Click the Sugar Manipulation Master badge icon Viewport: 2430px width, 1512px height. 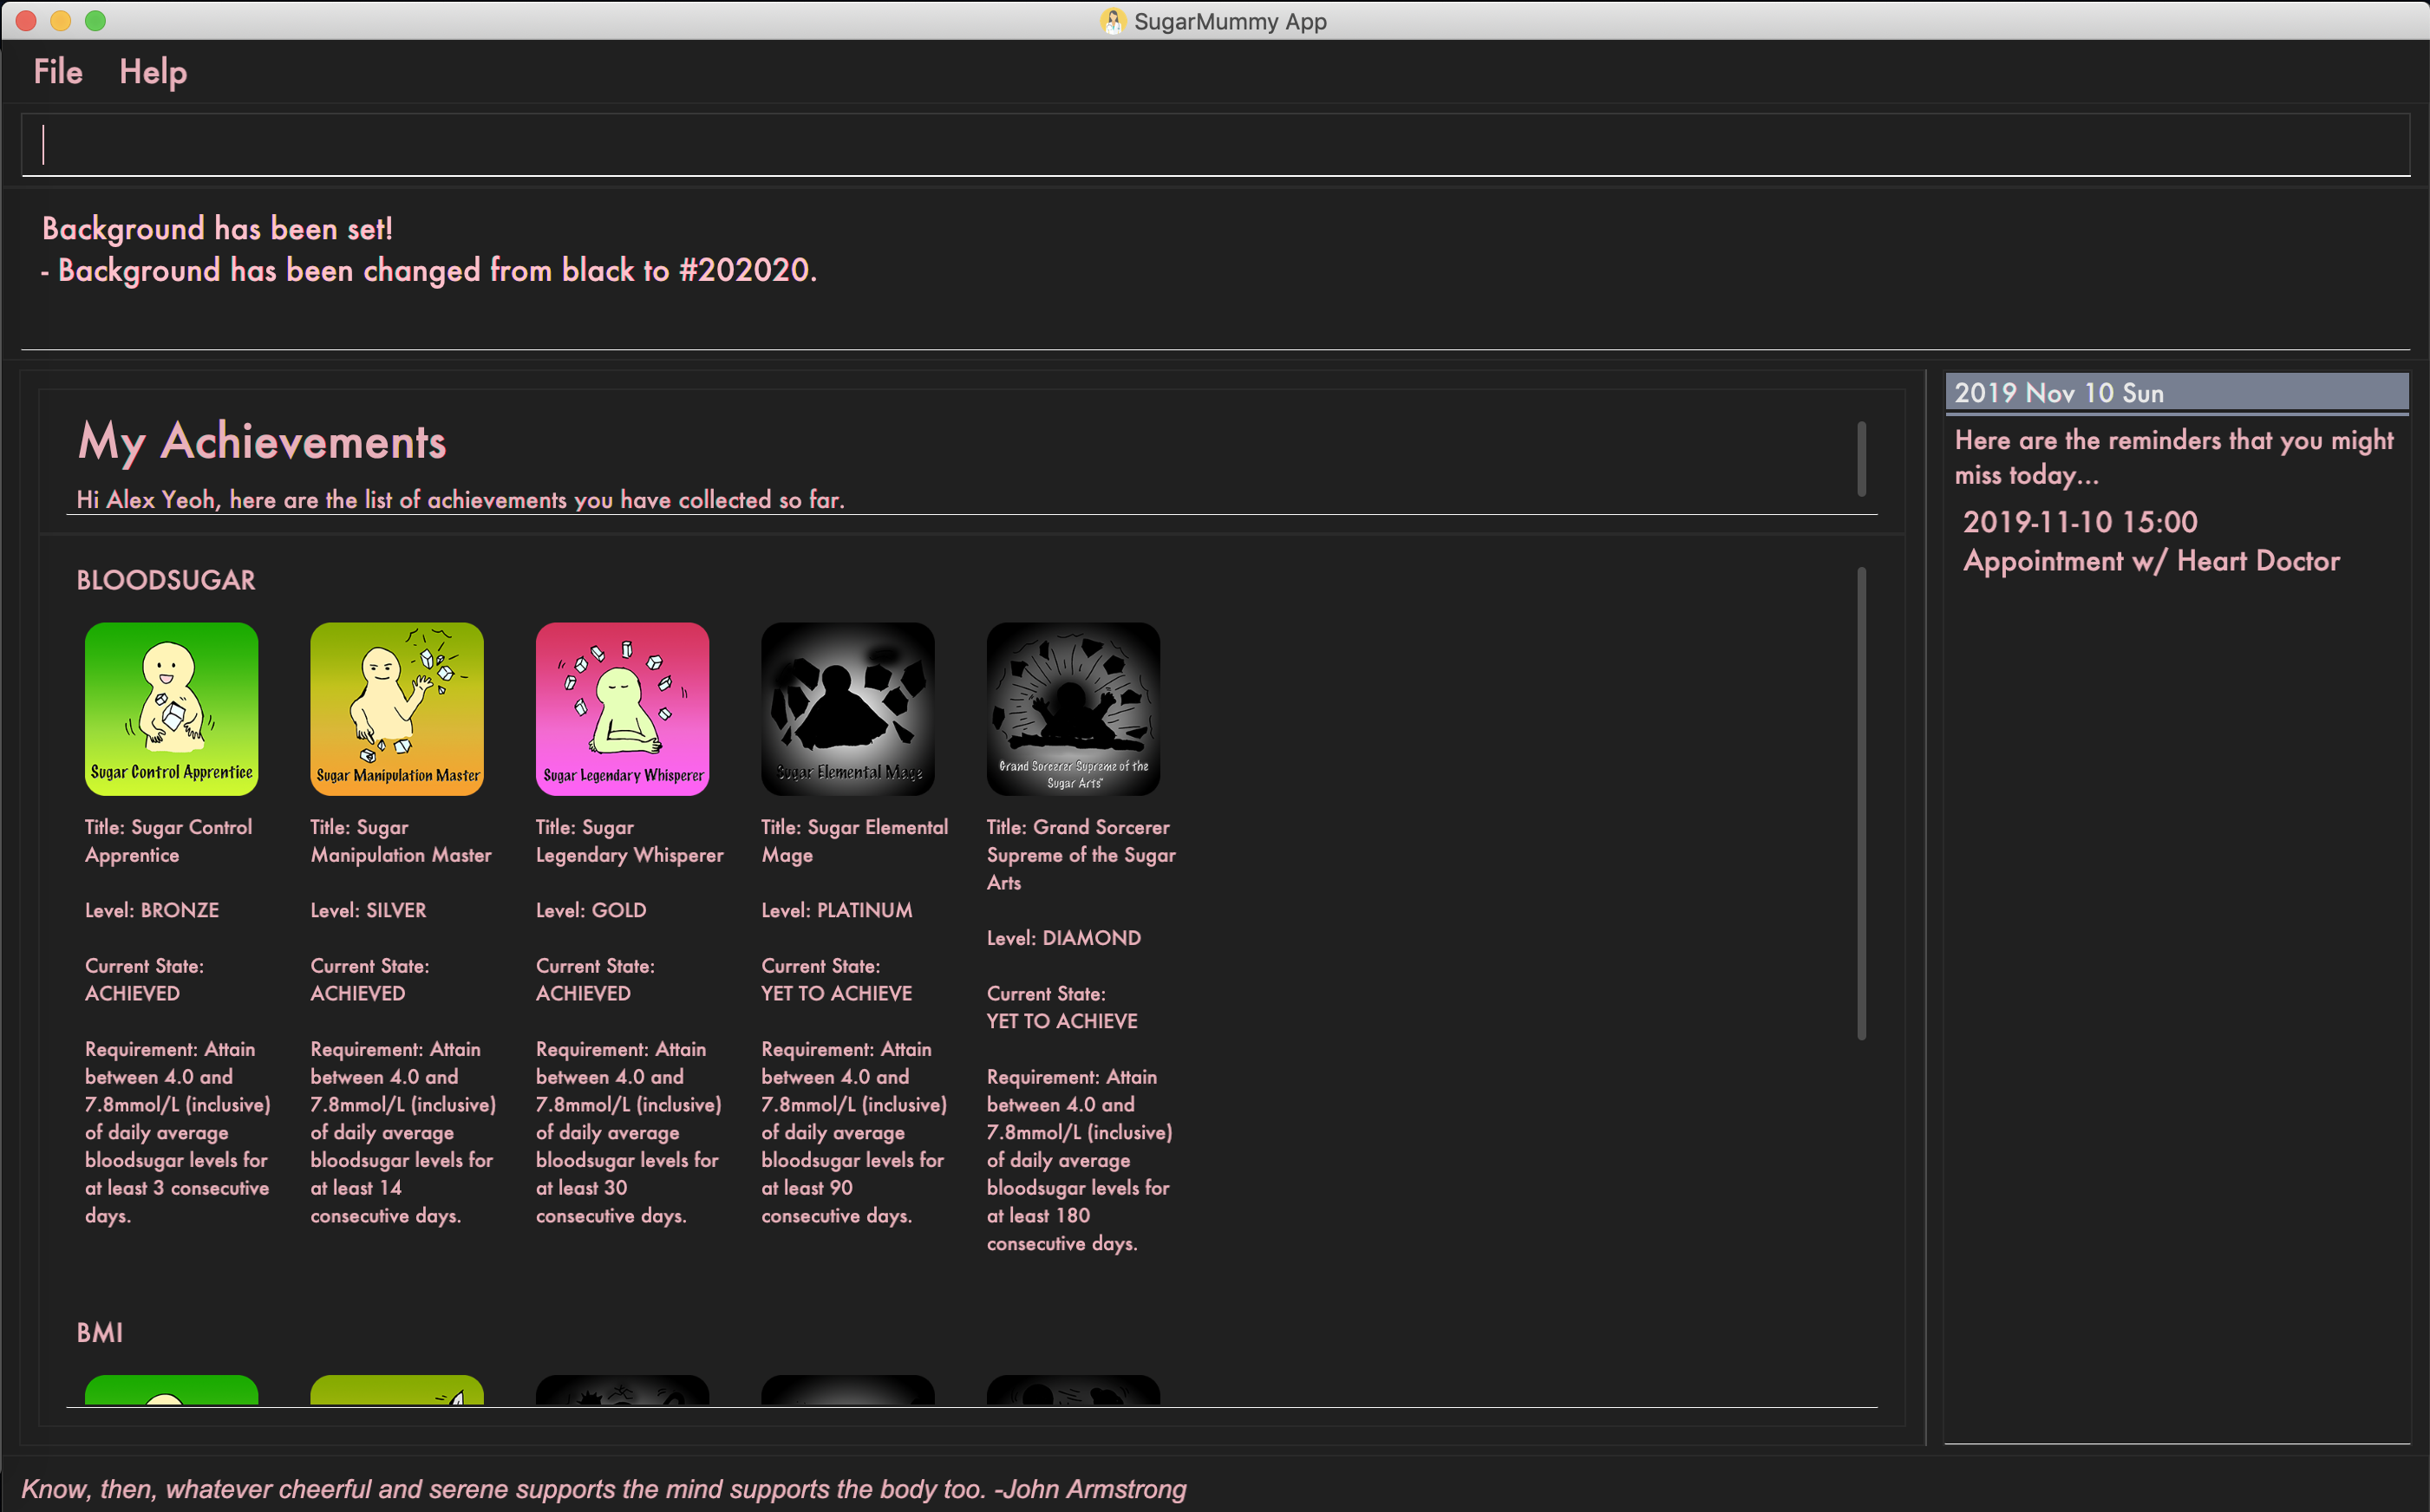click(397, 708)
